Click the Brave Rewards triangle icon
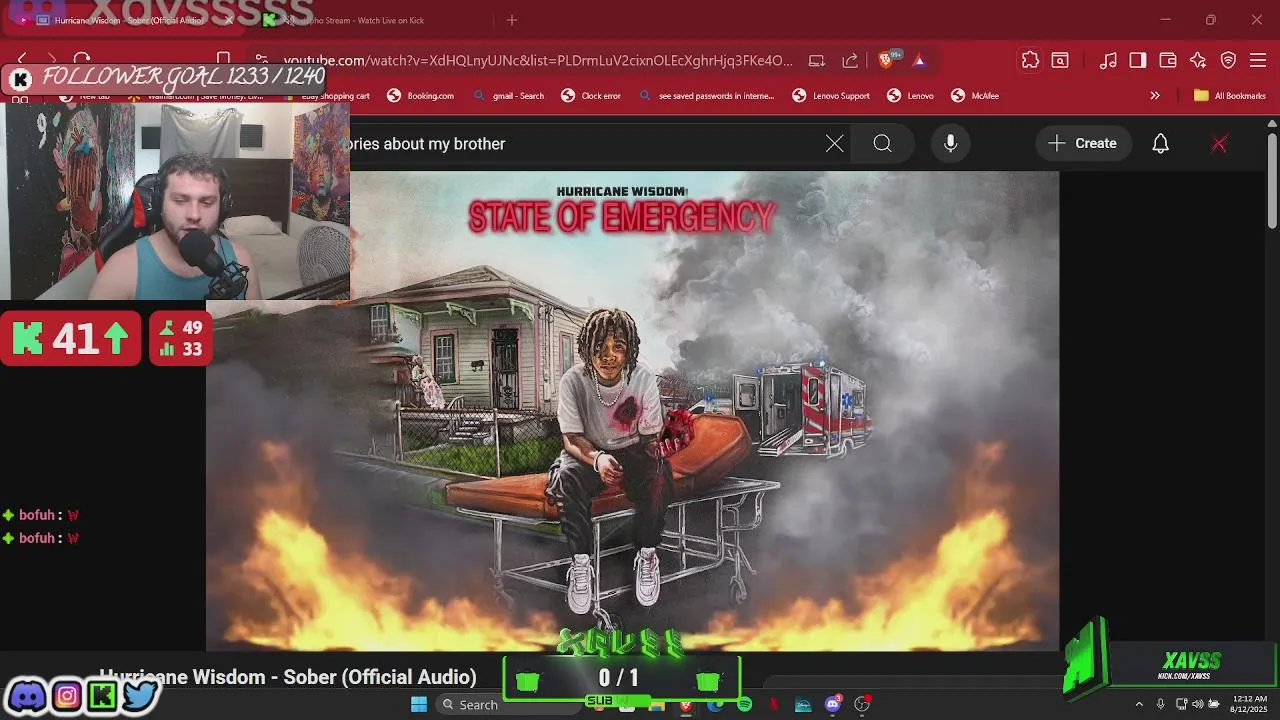The height and width of the screenshot is (720, 1280). [919, 60]
